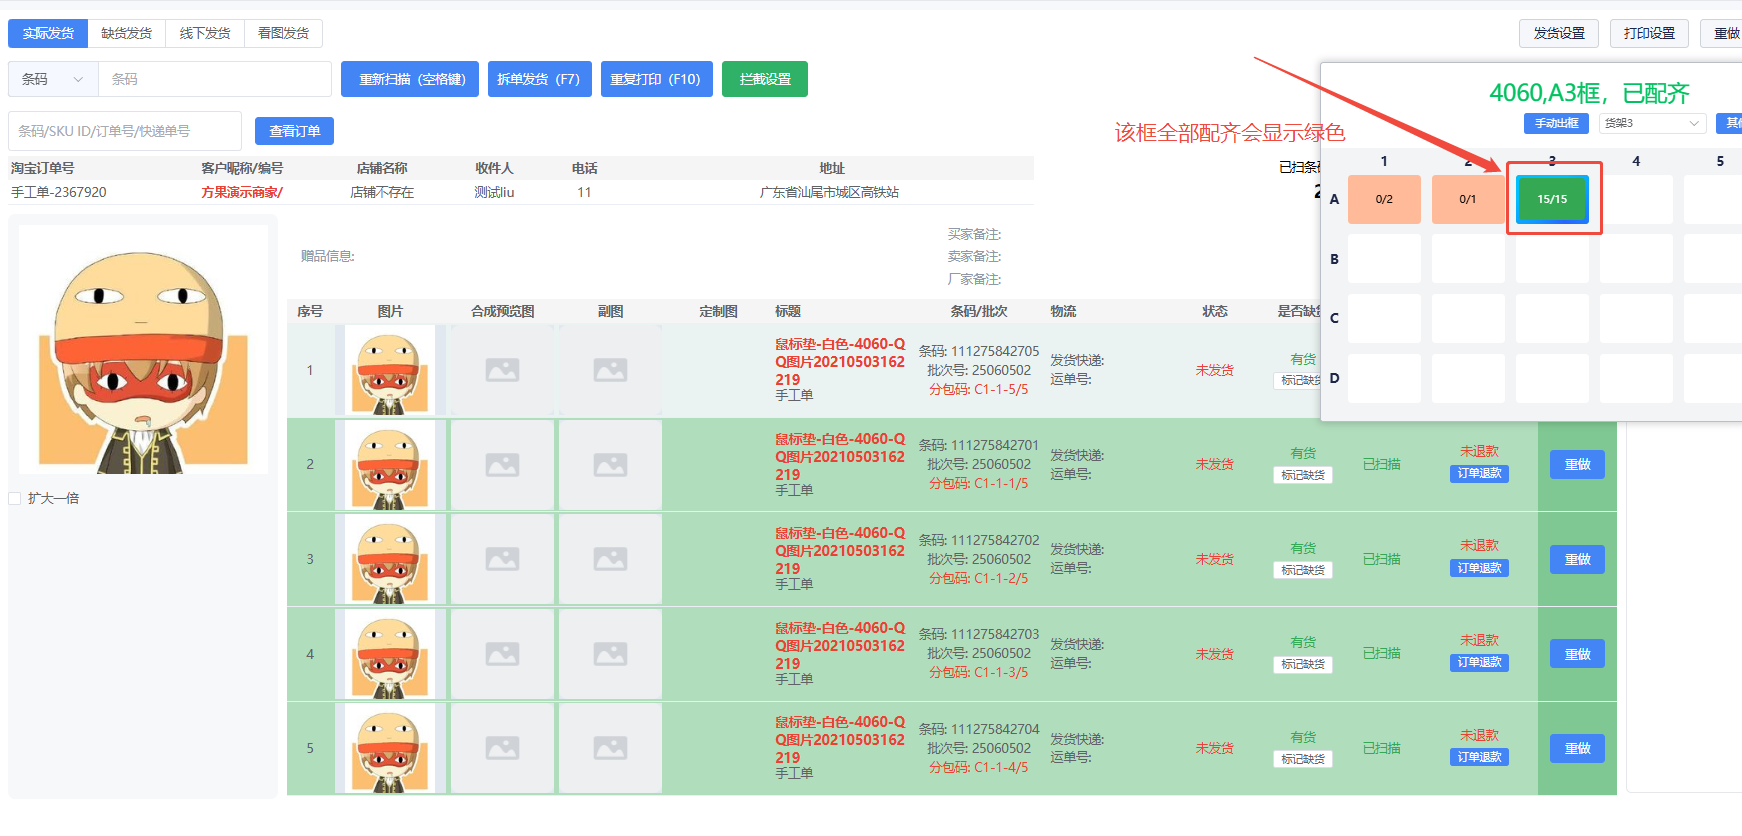
Task: Switch to the 看图发货 tab
Action: pos(283,33)
